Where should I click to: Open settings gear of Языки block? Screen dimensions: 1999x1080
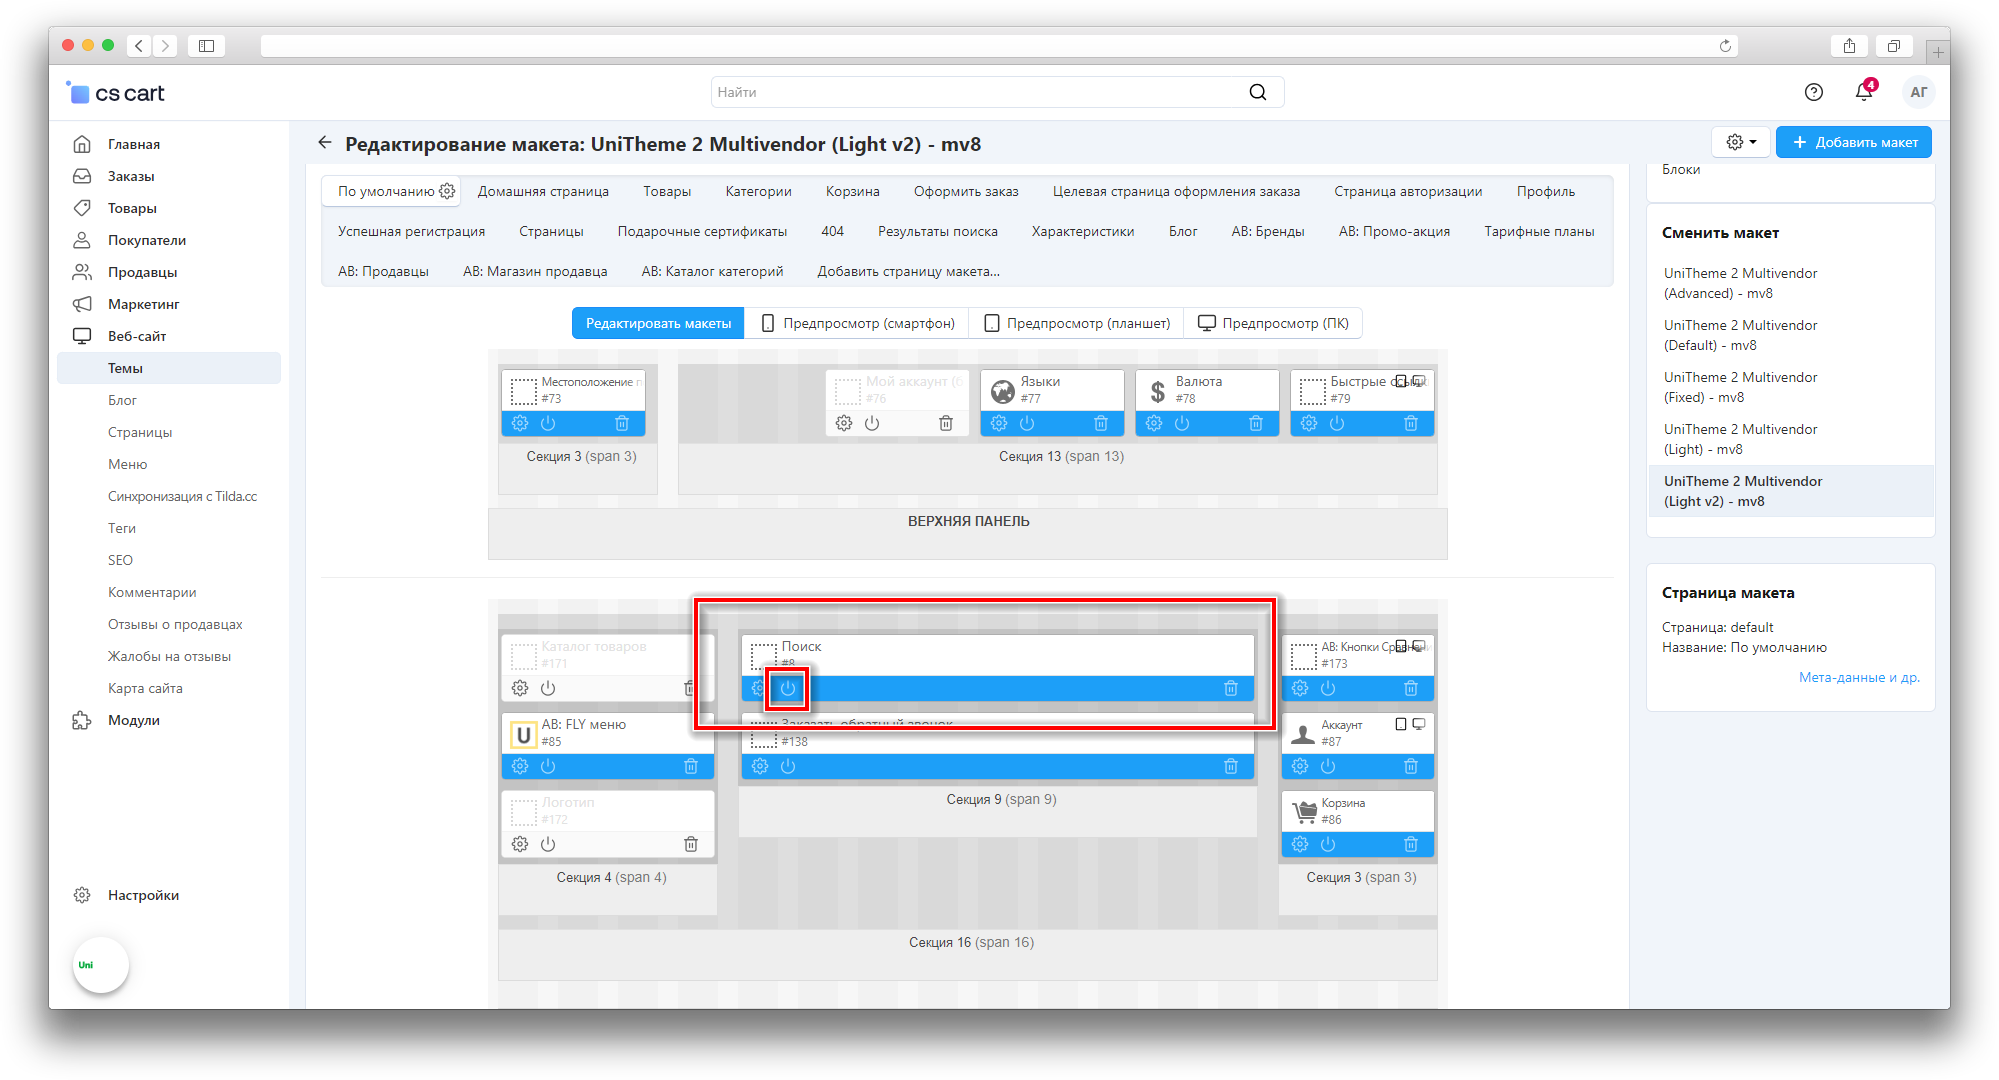pos(999,423)
